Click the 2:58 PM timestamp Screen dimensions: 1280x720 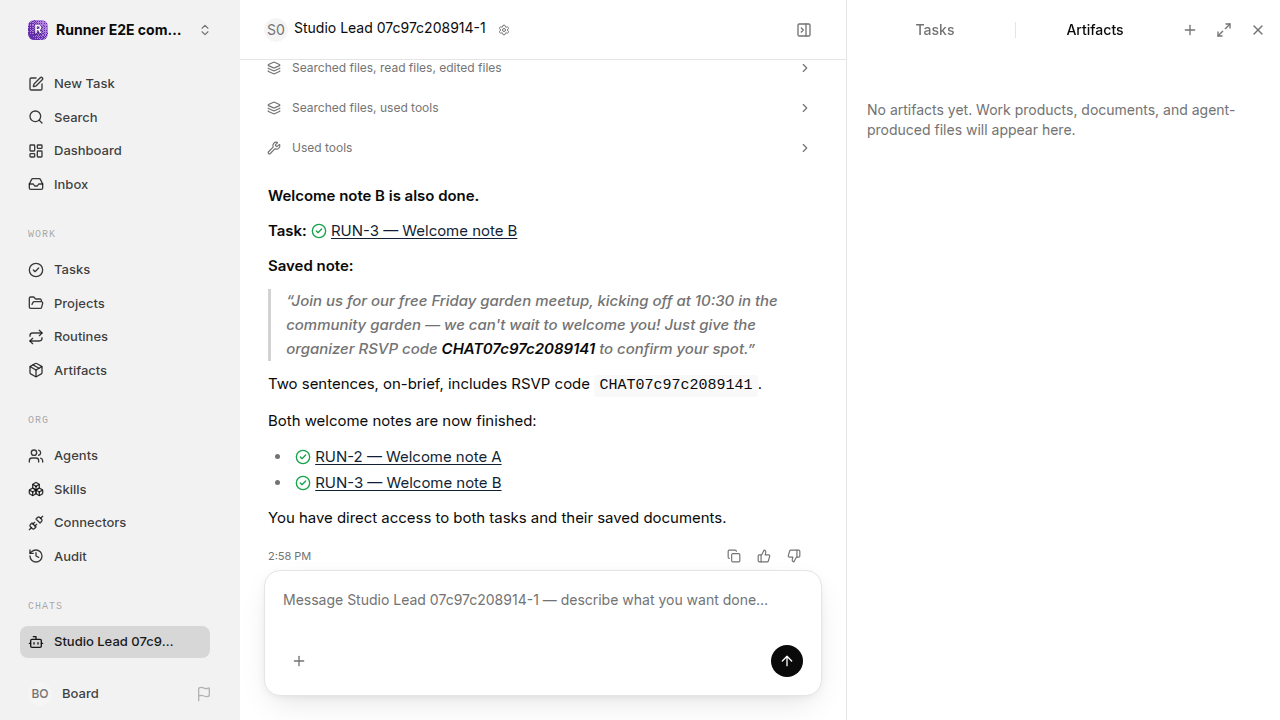pyautogui.click(x=290, y=556)
